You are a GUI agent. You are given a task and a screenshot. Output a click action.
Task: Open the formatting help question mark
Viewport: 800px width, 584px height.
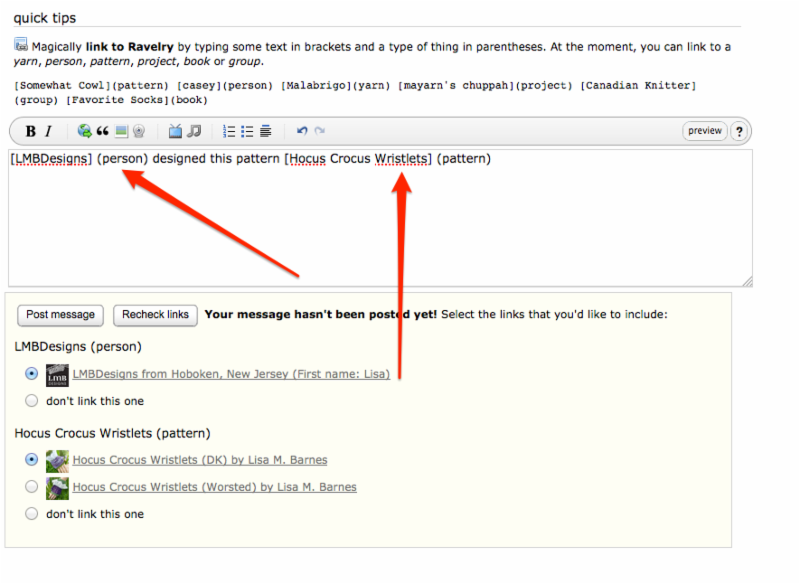(x=739, y=131)
